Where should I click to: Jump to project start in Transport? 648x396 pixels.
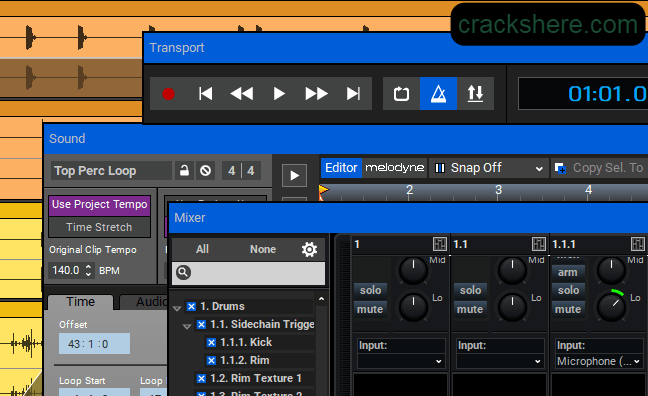point(205,94)
